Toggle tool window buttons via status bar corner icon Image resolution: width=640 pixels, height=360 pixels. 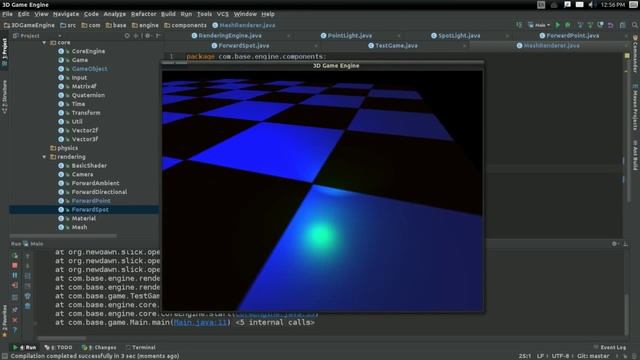(4, 356)
